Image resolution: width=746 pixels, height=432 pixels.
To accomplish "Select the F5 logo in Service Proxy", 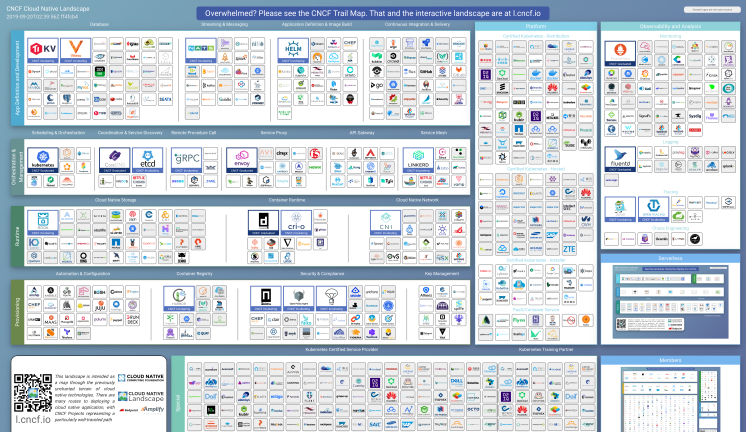I will click(x=314, y=153).
